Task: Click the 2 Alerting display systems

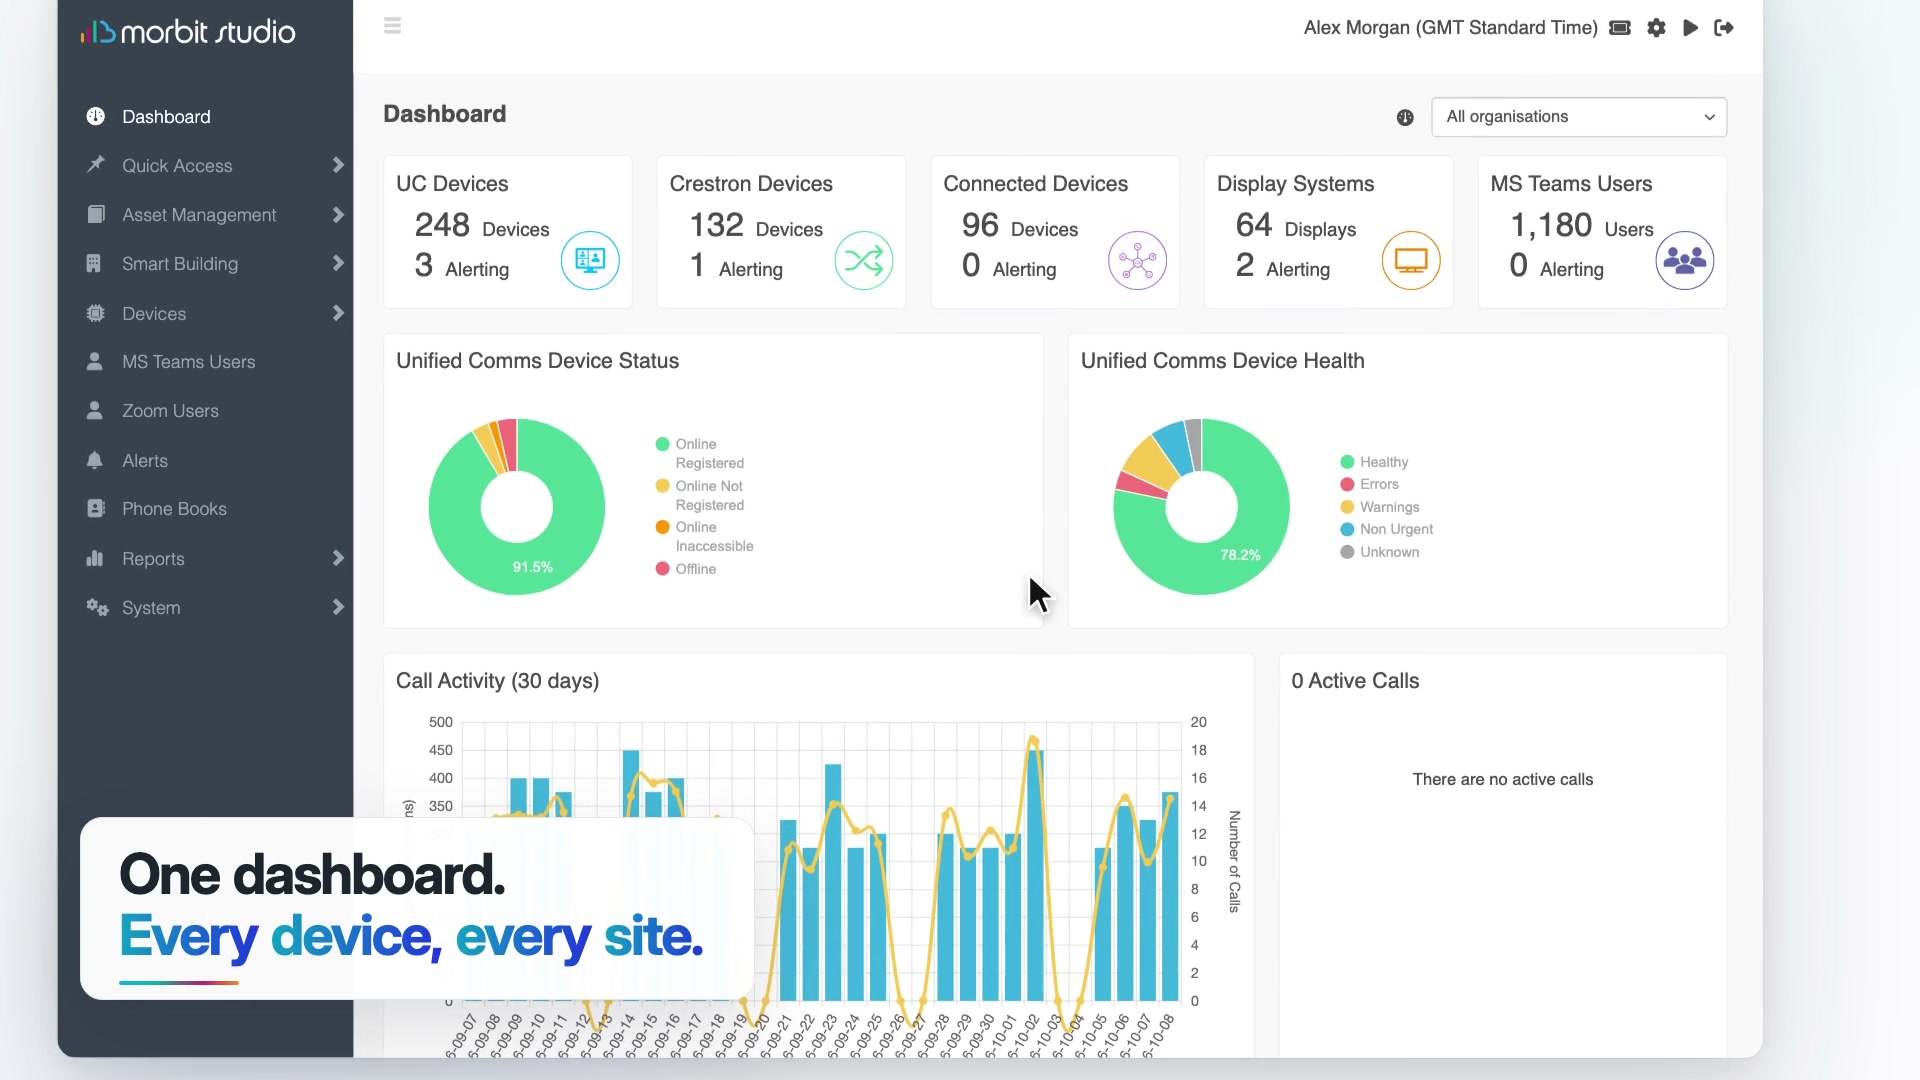Action: tap(1283, 266)
